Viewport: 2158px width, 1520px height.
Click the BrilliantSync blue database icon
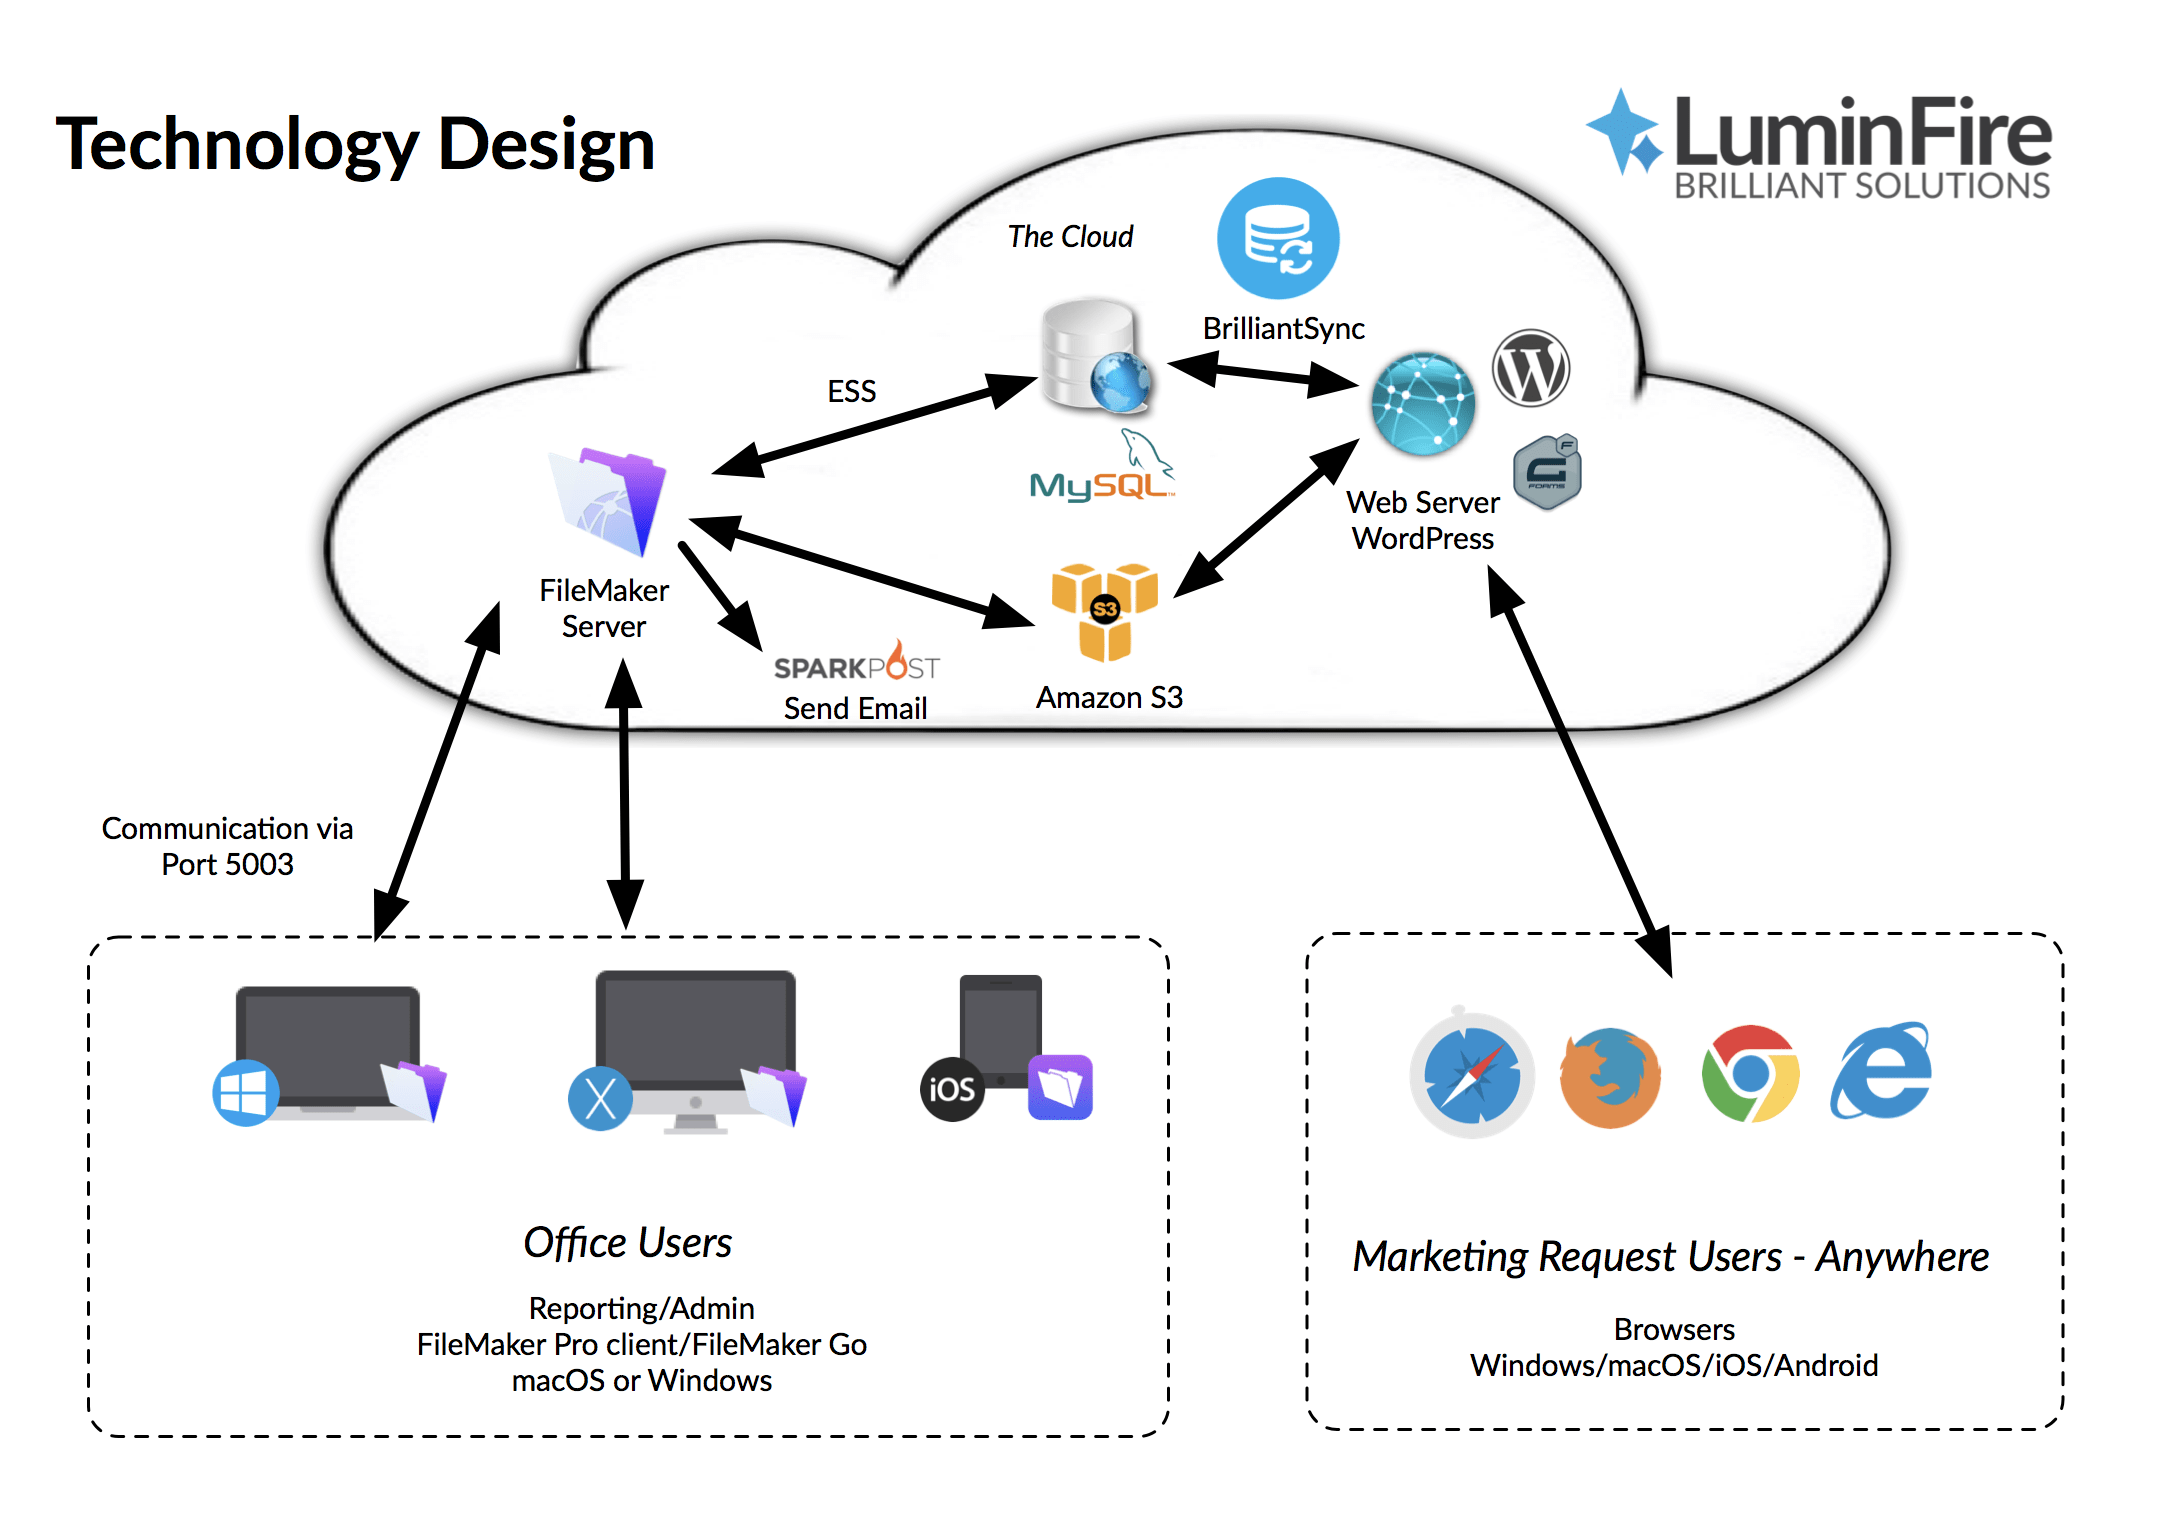(1277, 238)
